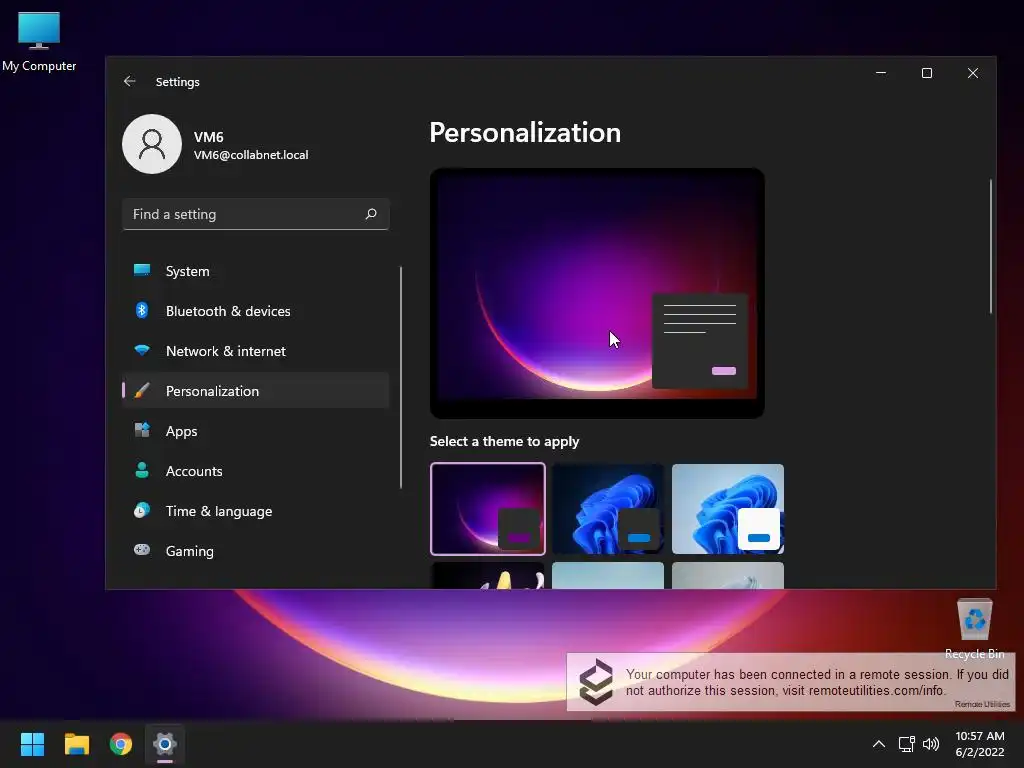Open Time & language settings
The width and height of the screenshot is (1024, 768).
(x=255, y=511)
